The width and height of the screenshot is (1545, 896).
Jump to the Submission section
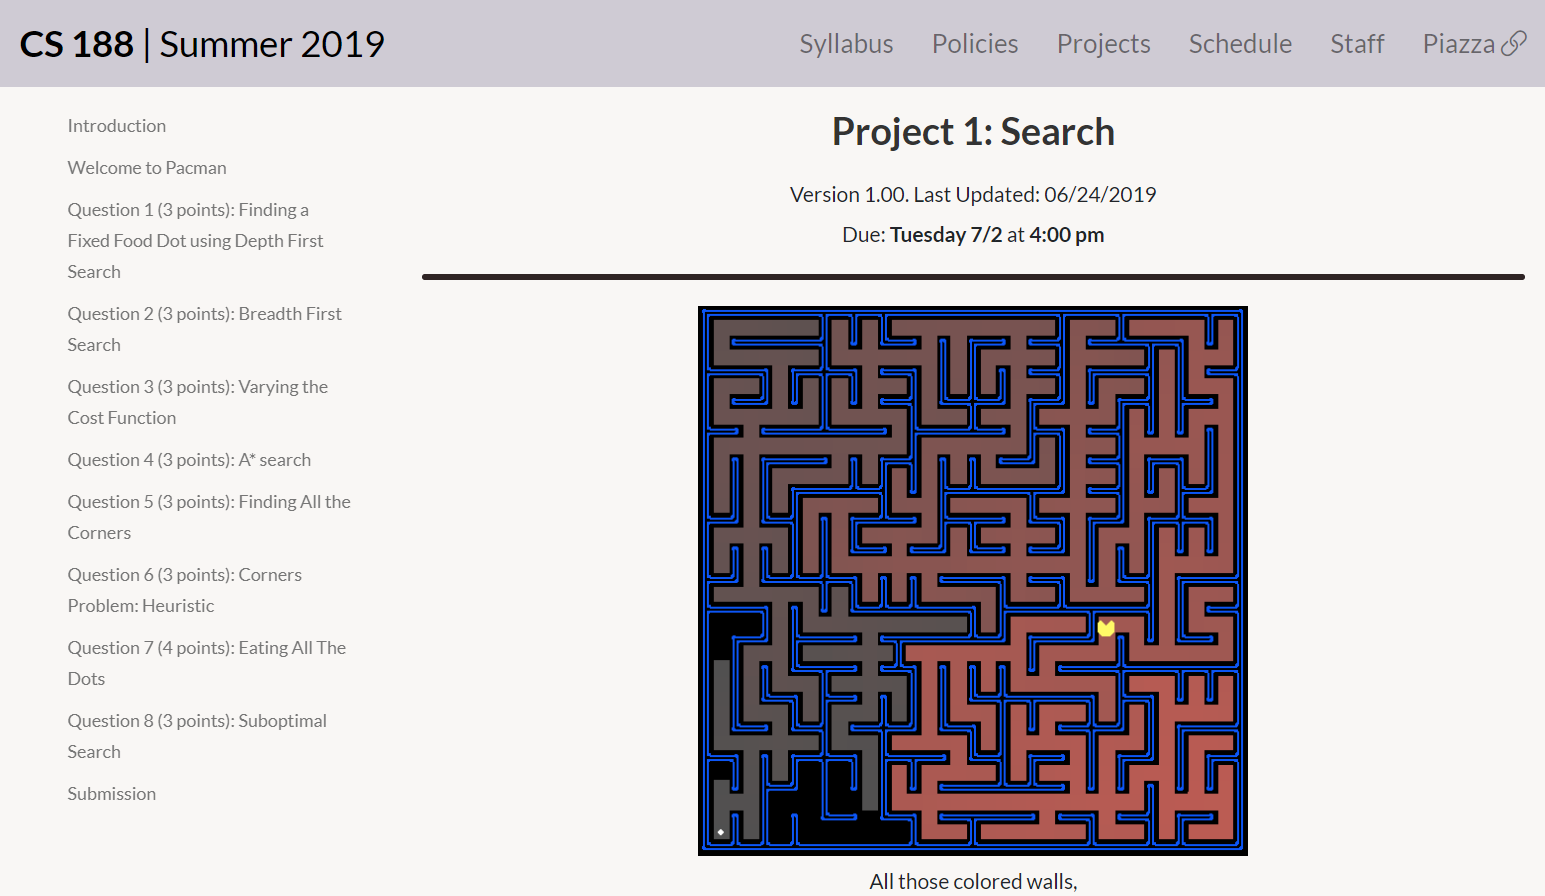pyautogui.click(x=112, y=794)
